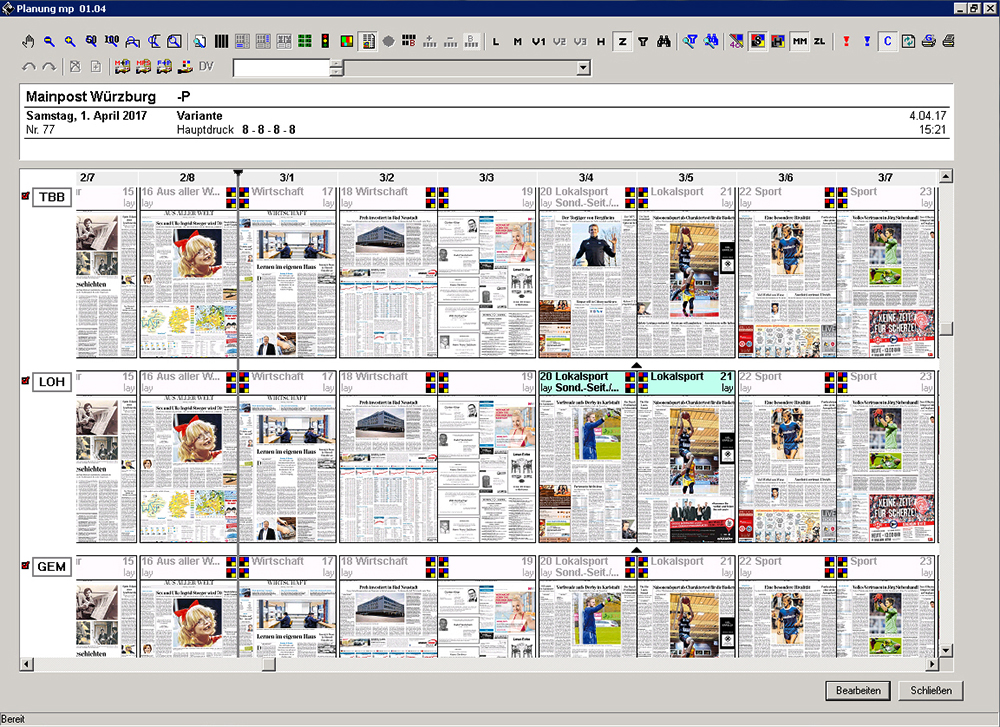Click the horizontal scrollbar right arrow
The width and height of the screenshot is (1000, 727).
point(932,665)
